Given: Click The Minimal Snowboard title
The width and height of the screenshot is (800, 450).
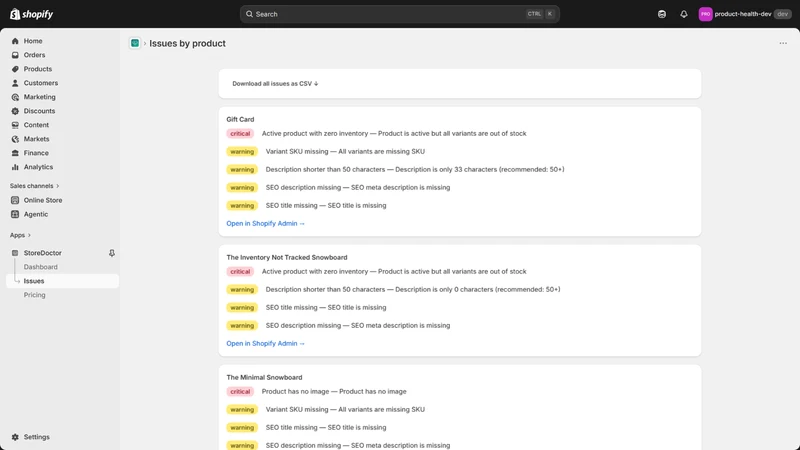Looking at the screenshot, I should tap(264, 378).
